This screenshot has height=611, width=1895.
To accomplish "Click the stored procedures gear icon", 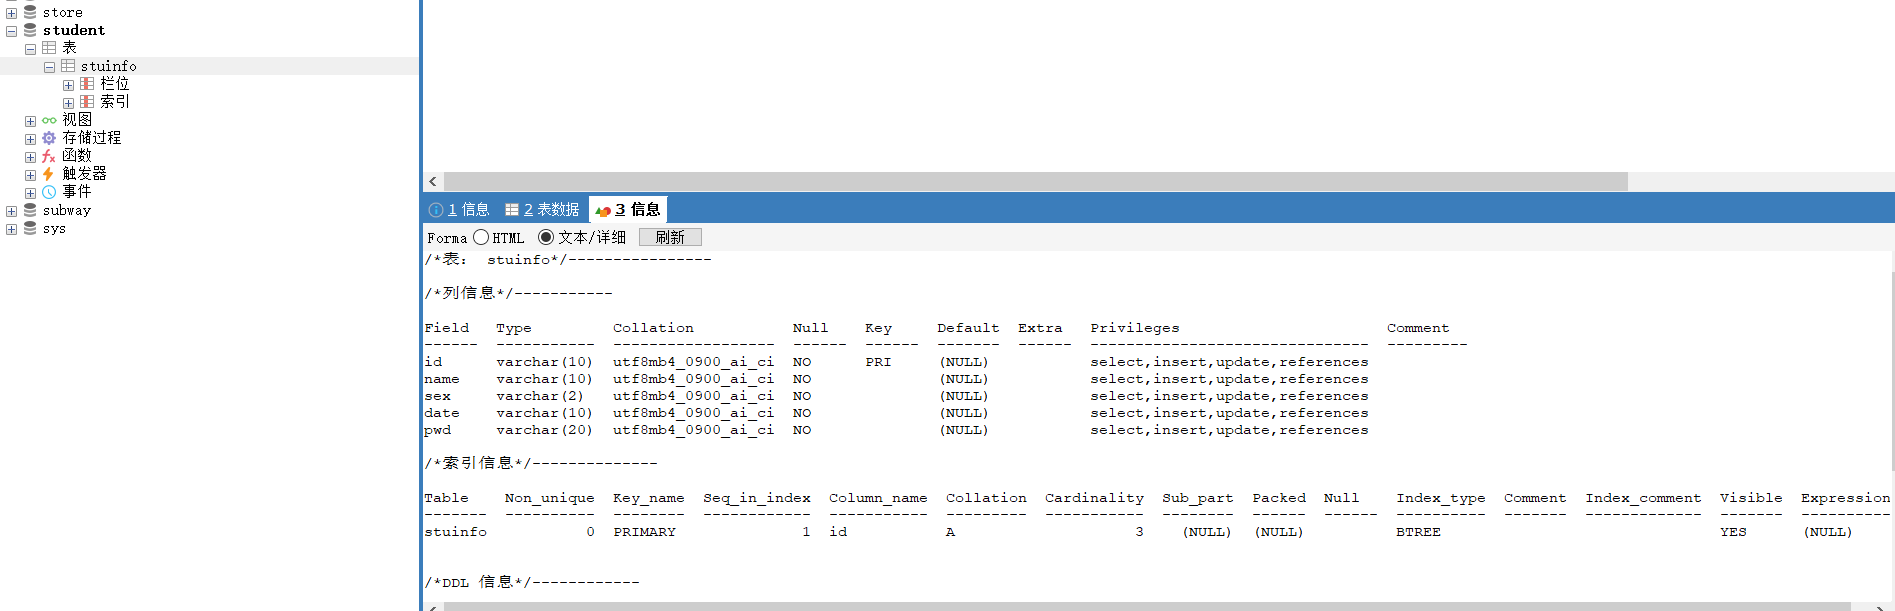I will pos(49,138).
